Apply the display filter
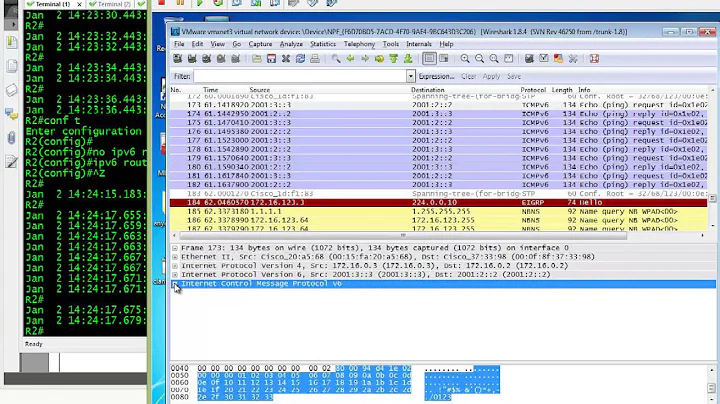Viewport: 720px width, 404px height. coord(491,76)
